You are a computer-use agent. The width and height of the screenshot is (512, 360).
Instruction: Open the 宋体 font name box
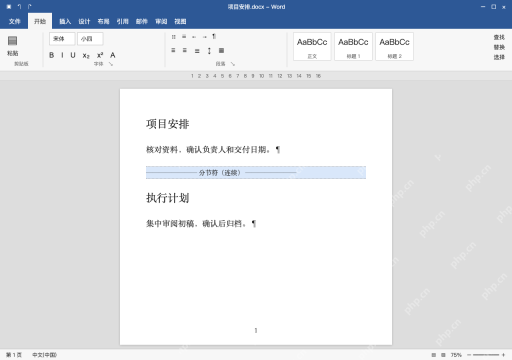pos(62,39)
